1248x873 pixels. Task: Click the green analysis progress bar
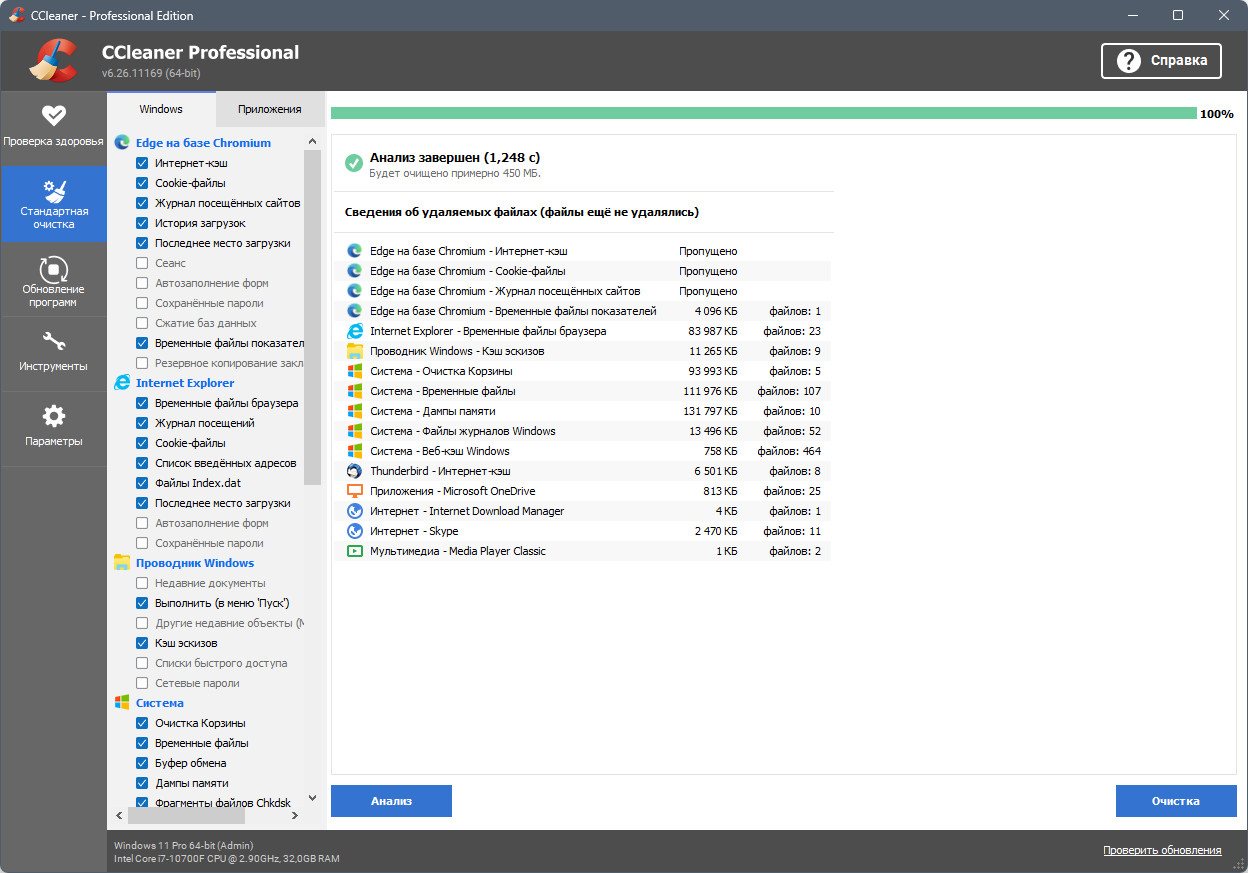click(763, 114)
